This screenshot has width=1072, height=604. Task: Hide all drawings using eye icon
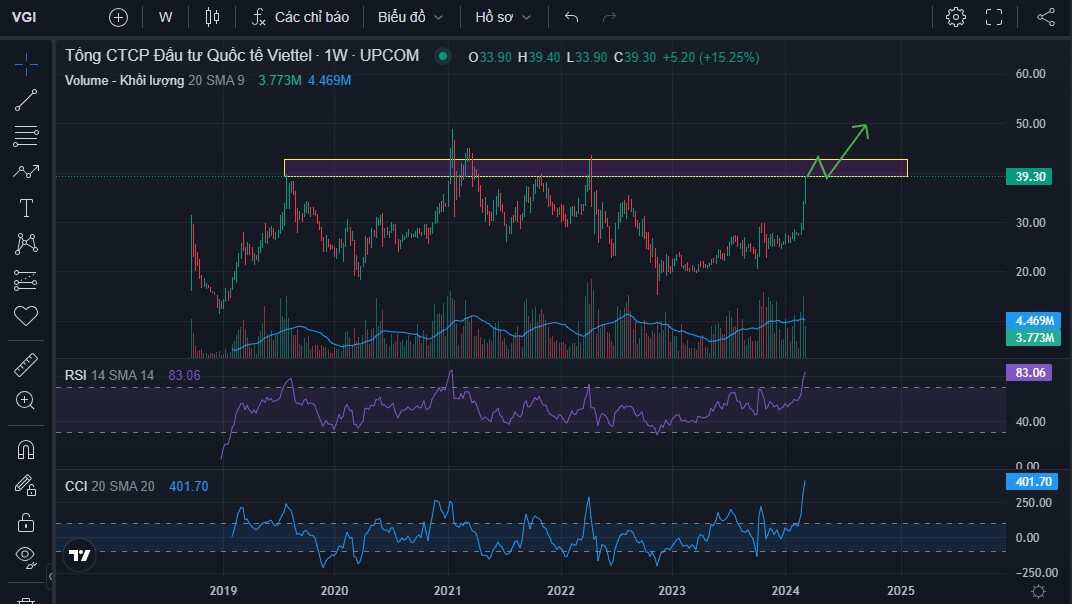point(26,557)
